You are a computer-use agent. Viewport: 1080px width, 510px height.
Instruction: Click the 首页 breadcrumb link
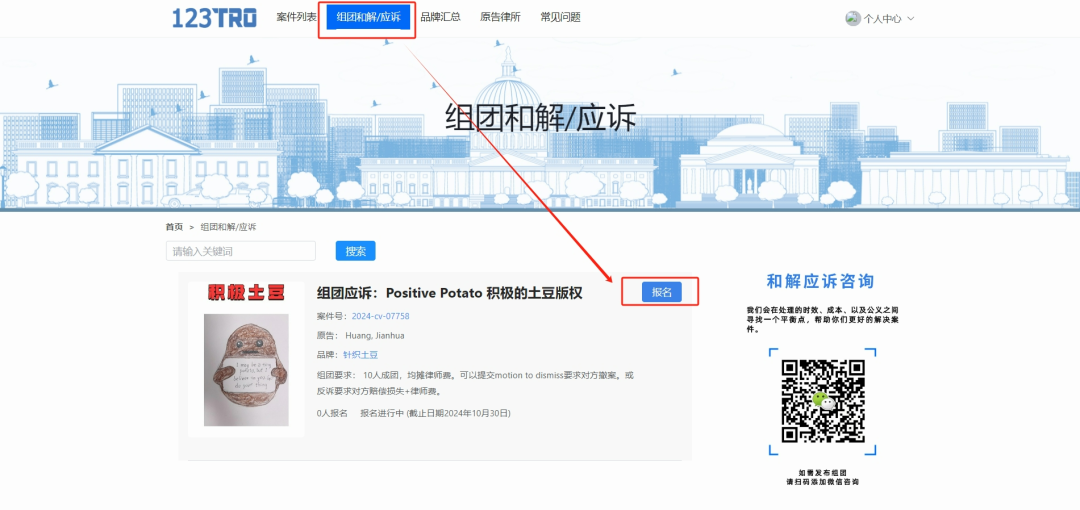tap(174, 227)
